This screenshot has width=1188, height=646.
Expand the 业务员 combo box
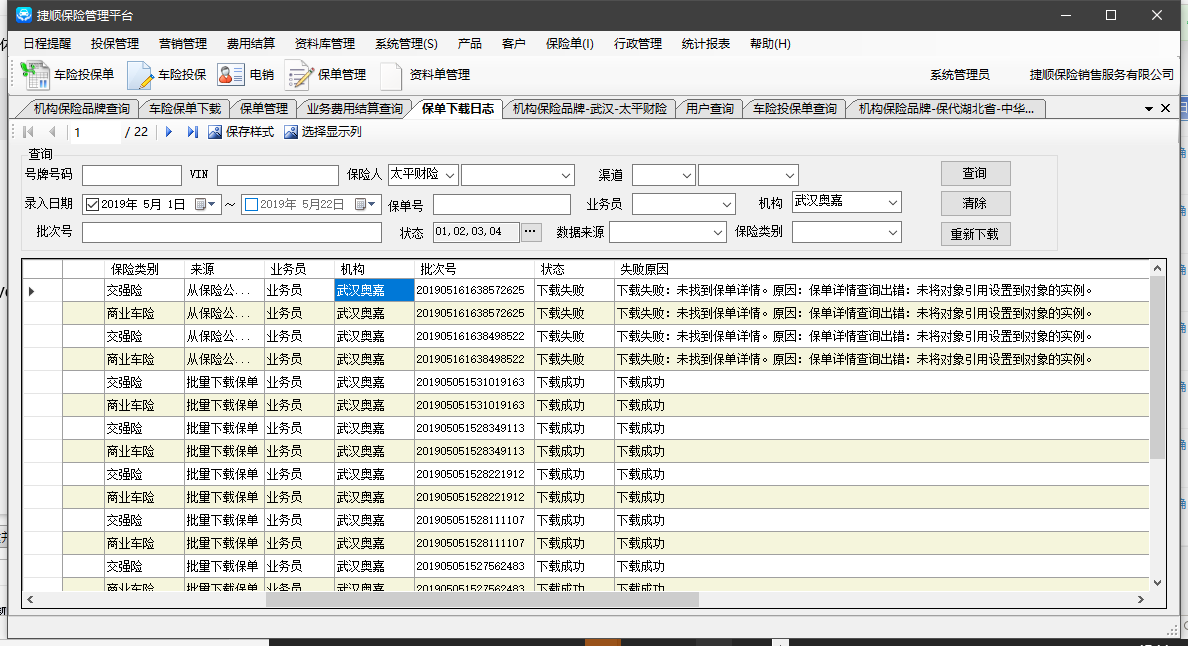726,204
